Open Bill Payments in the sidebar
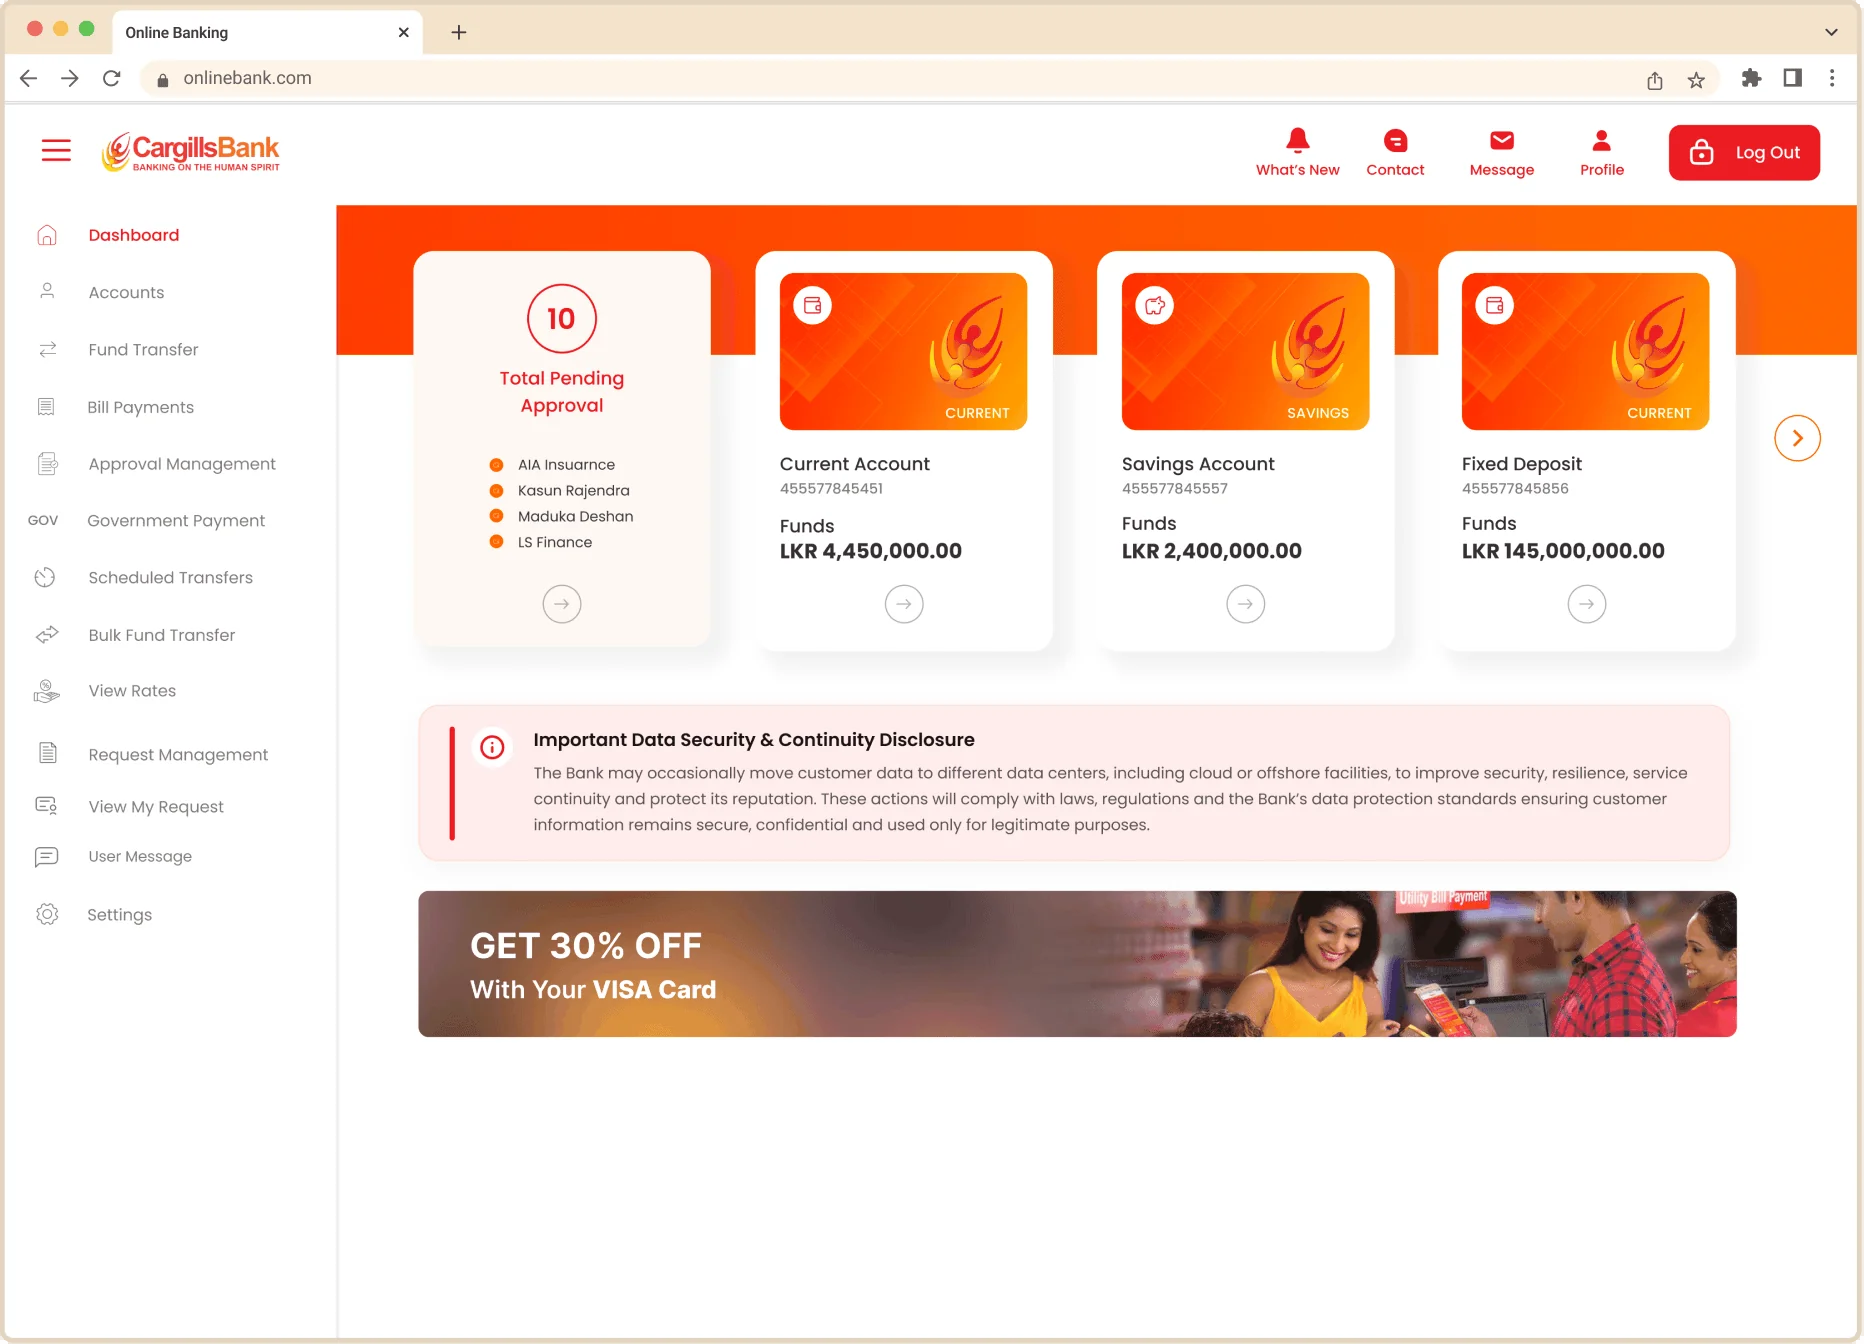 [x=140, y=407]
